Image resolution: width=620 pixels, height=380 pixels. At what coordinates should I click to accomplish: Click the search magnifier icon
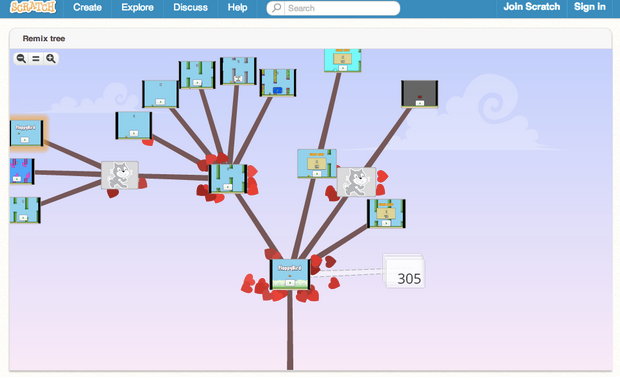(277, 8)
